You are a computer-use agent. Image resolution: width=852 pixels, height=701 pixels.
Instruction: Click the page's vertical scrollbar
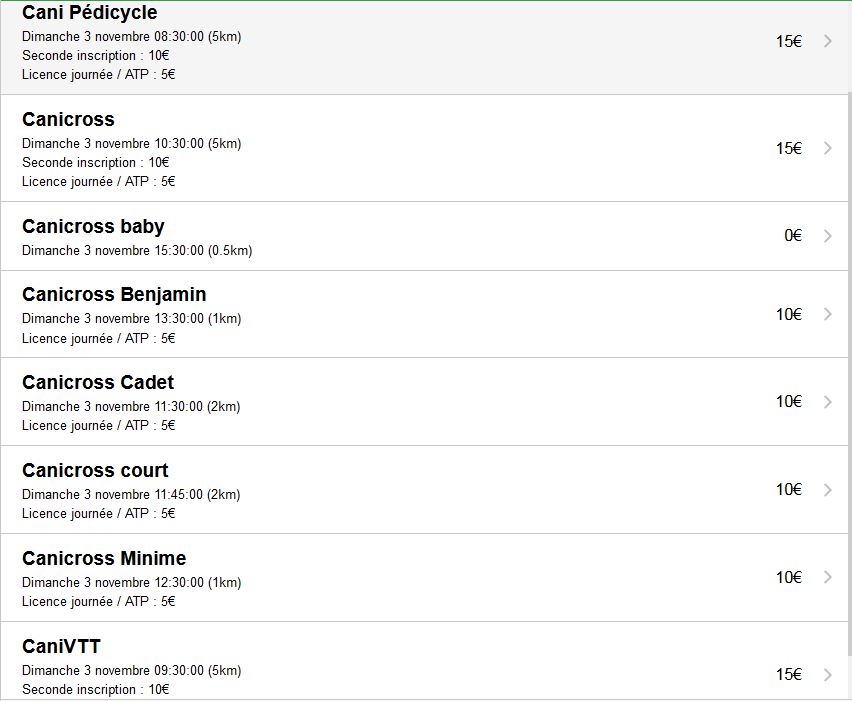point(849,375)
